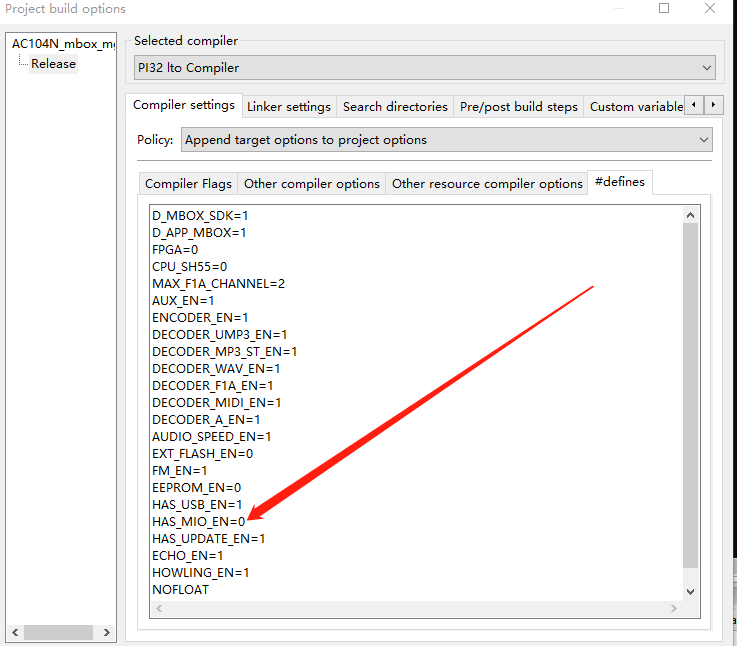The height and width of the screenshot is (646, 737).
Task: Click the DECODER_WAV_EN=1 define
Action: (216, 369)
